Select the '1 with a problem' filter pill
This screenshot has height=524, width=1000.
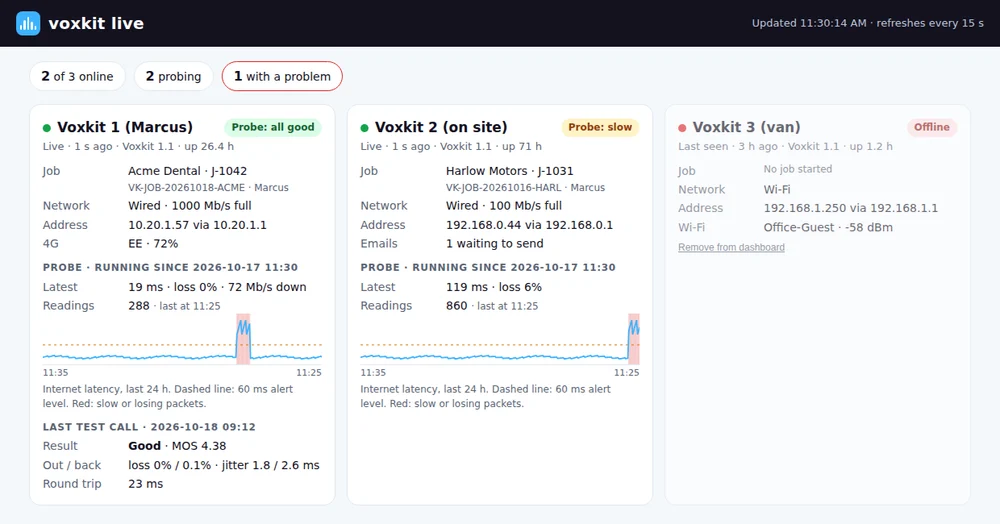tap(282, 76)
